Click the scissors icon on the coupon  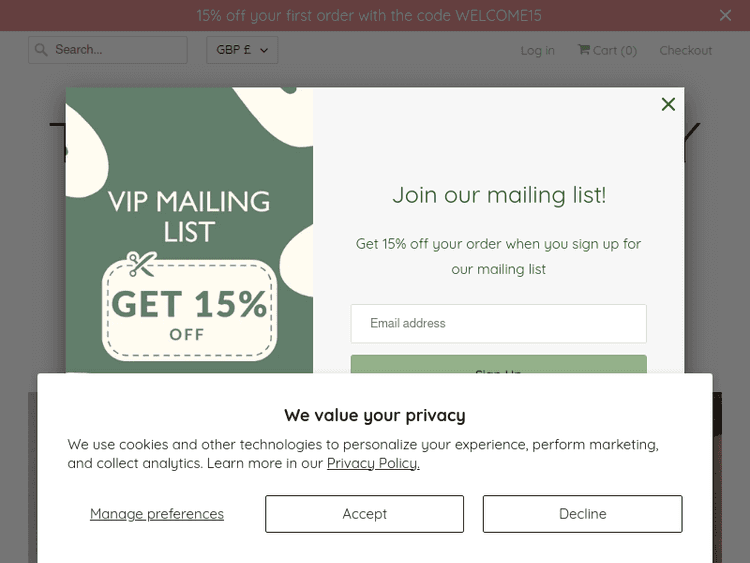(141, 263)
